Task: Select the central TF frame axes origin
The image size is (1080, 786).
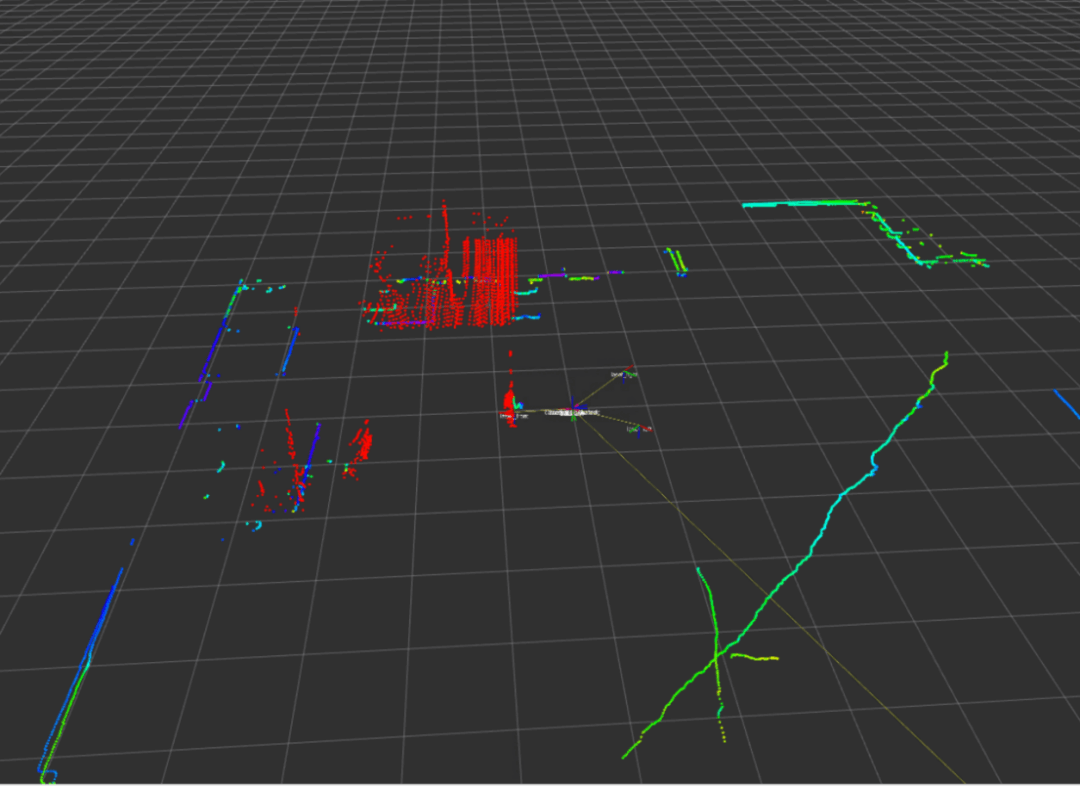Action: (574, 412)
